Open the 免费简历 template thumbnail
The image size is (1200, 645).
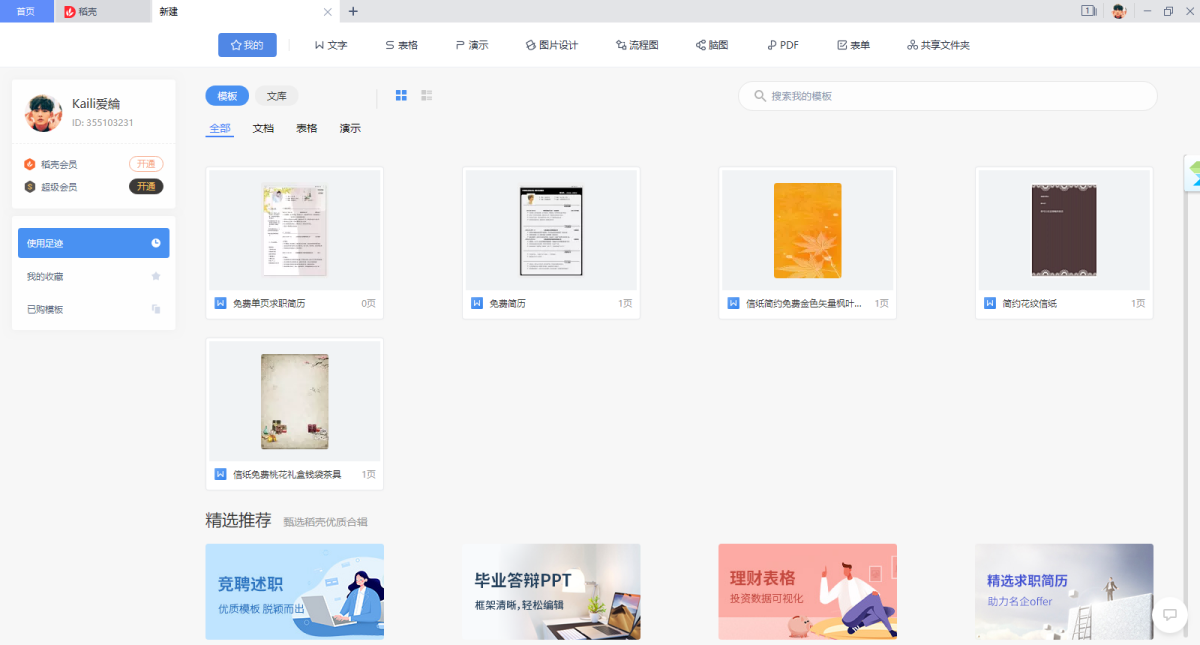coord(551,230)
